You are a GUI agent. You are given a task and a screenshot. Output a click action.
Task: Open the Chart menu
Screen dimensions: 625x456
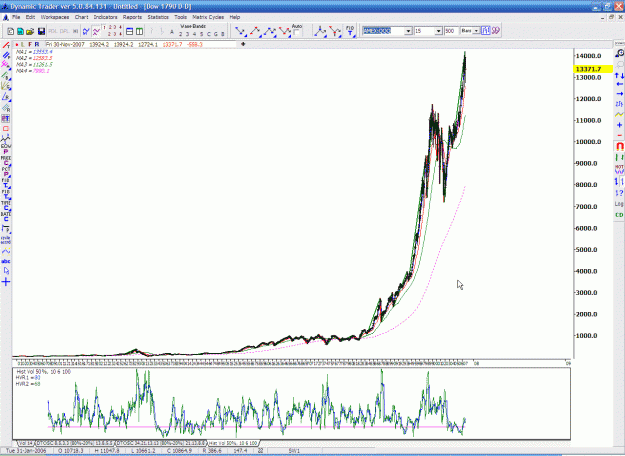[81, 17]
